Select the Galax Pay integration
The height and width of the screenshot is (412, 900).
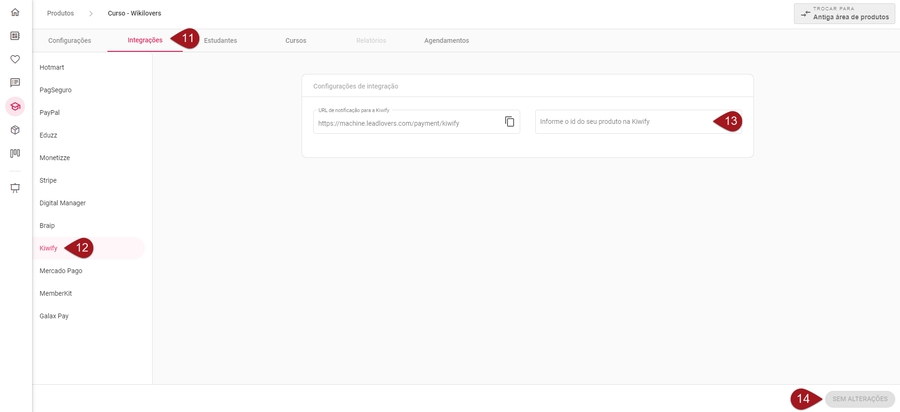(54, 316)
